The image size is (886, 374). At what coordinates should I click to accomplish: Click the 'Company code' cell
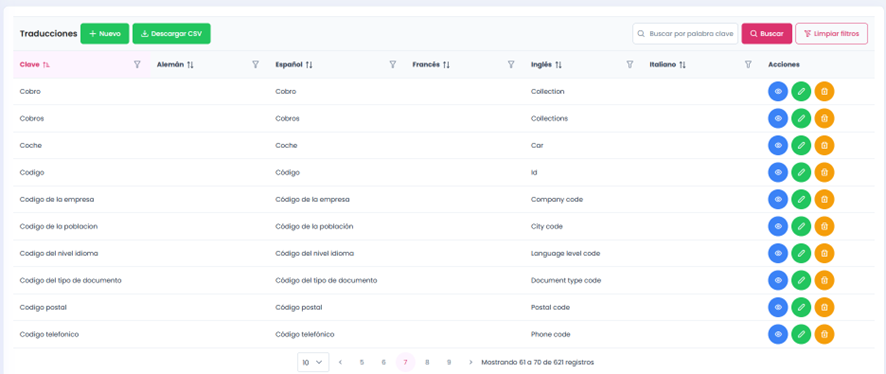tap(557, 199)
